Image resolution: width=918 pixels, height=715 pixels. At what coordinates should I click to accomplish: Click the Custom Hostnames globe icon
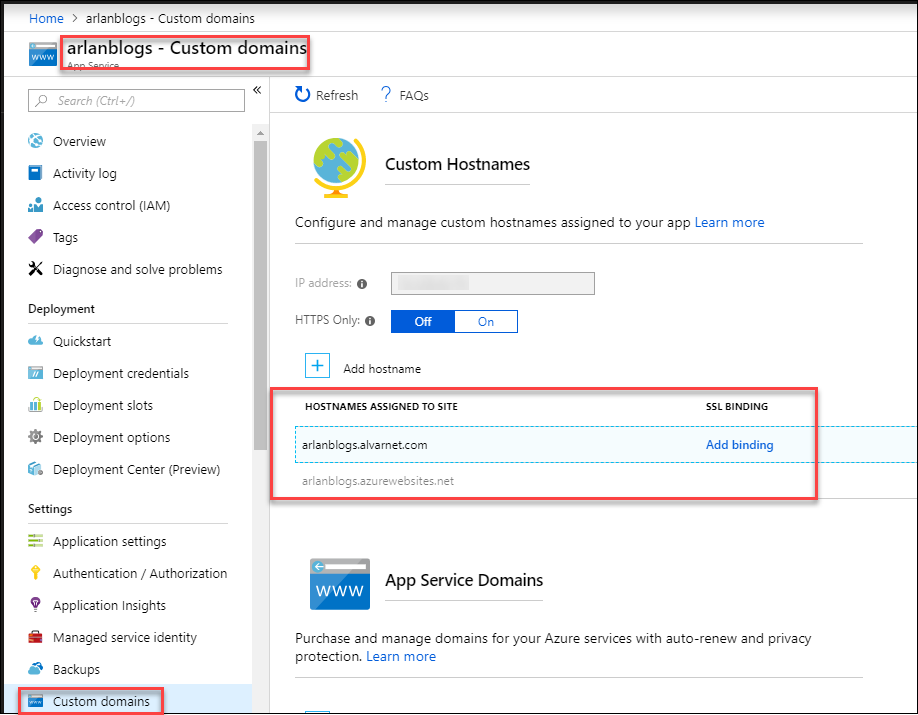point(340,167)
